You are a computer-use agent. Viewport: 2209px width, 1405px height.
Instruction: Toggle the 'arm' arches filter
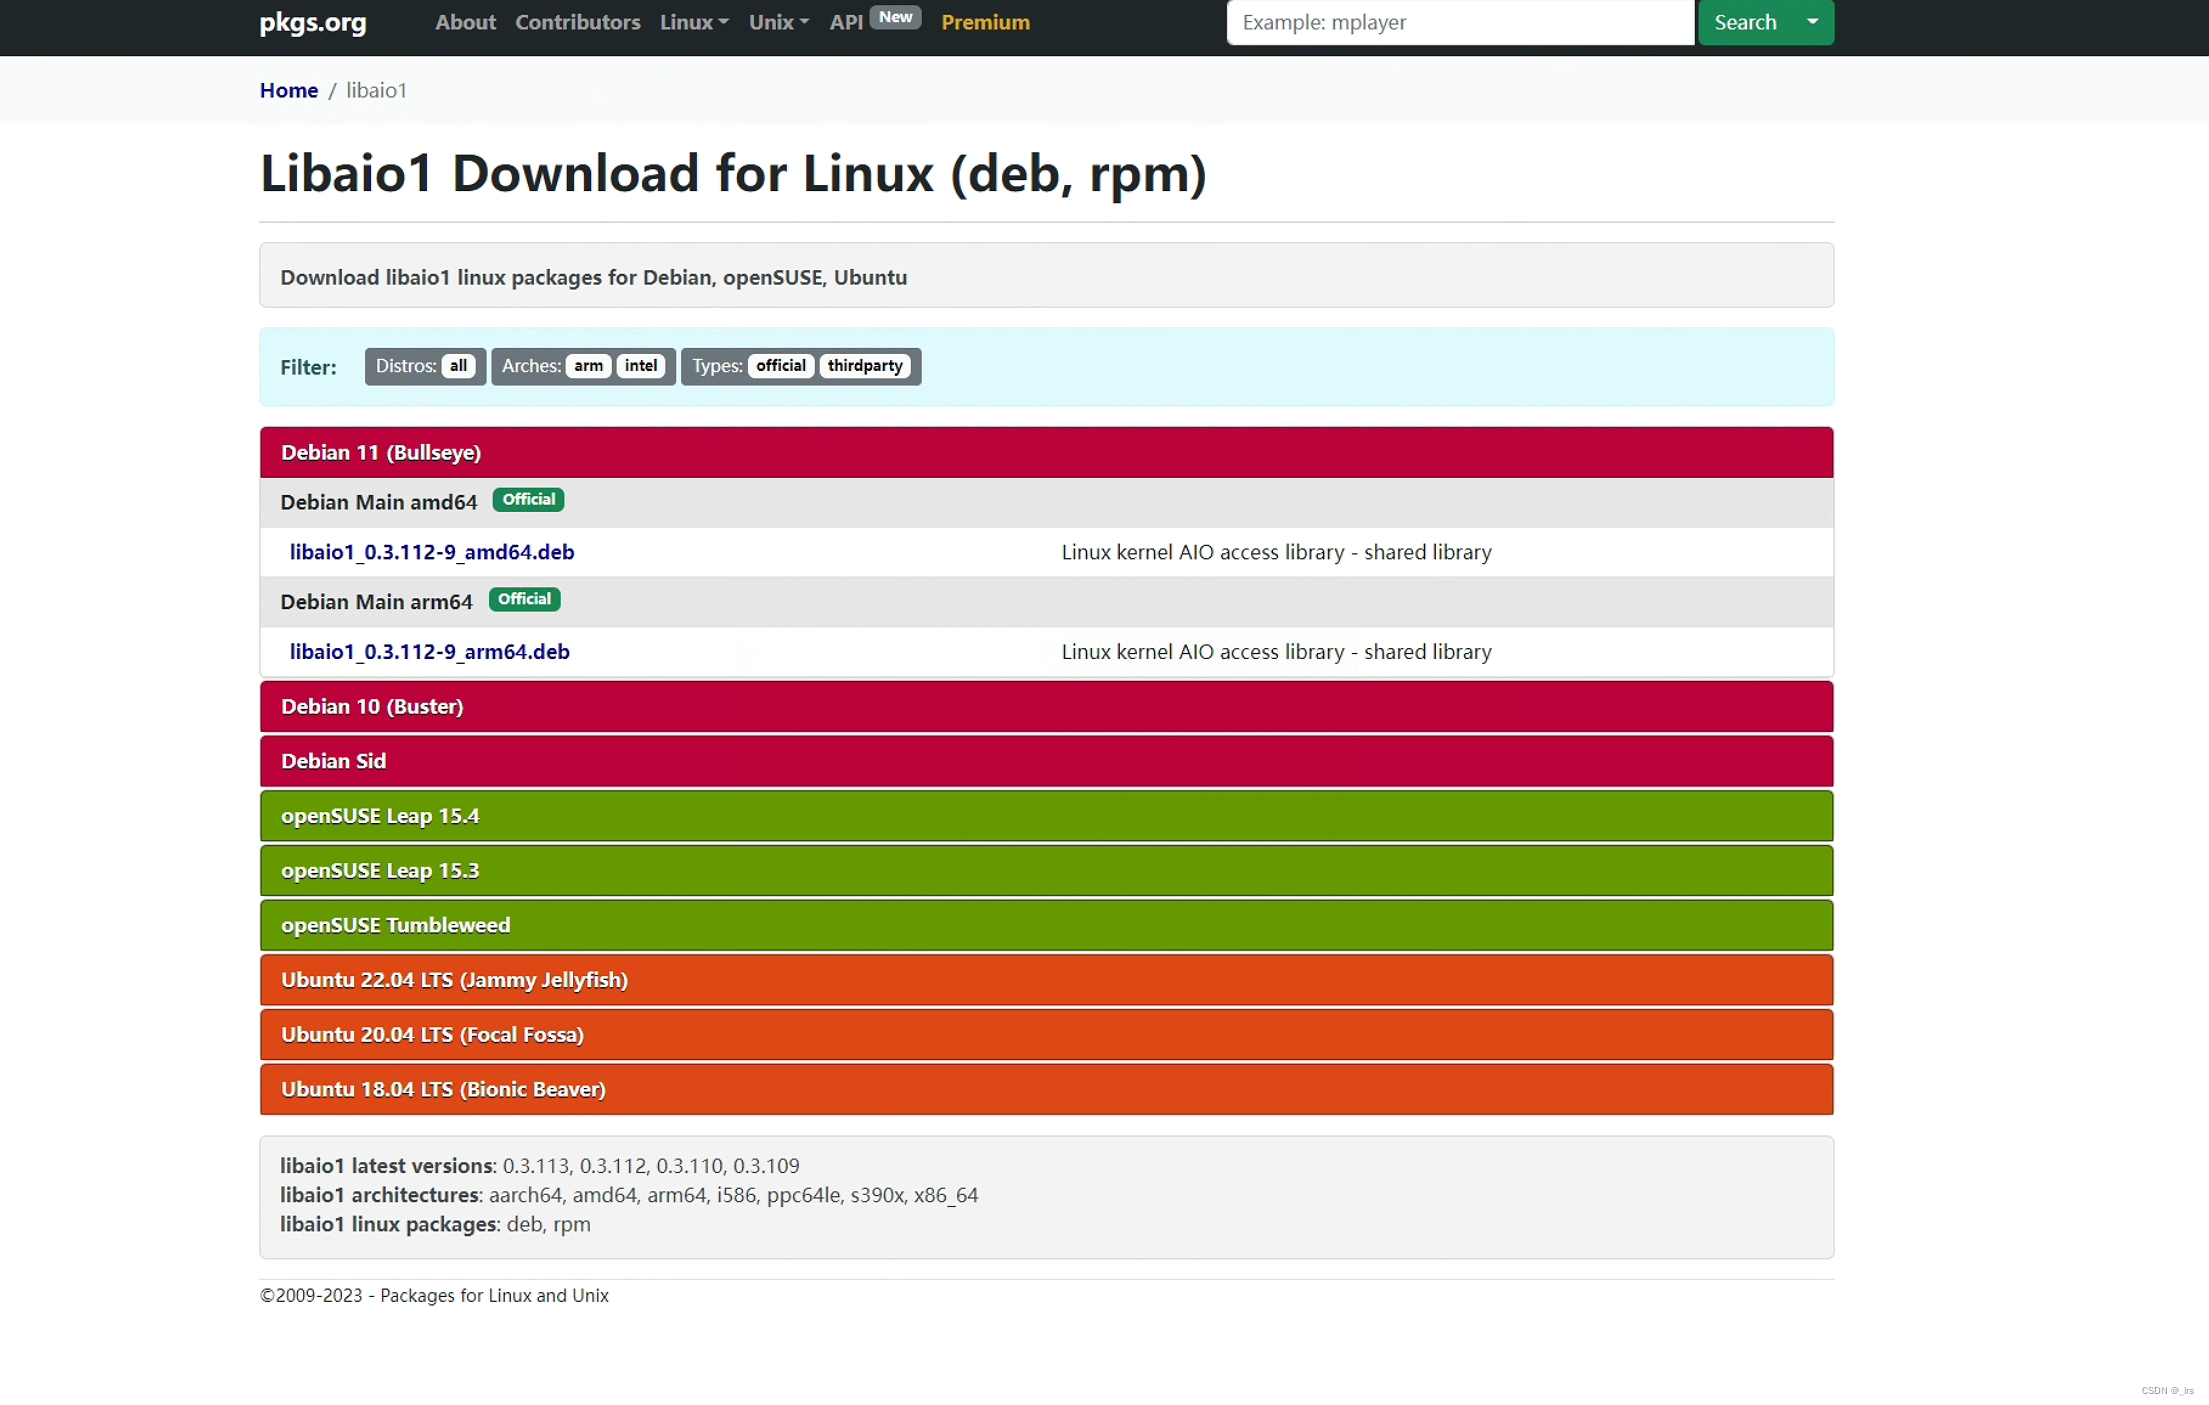[x=588, y=366]
